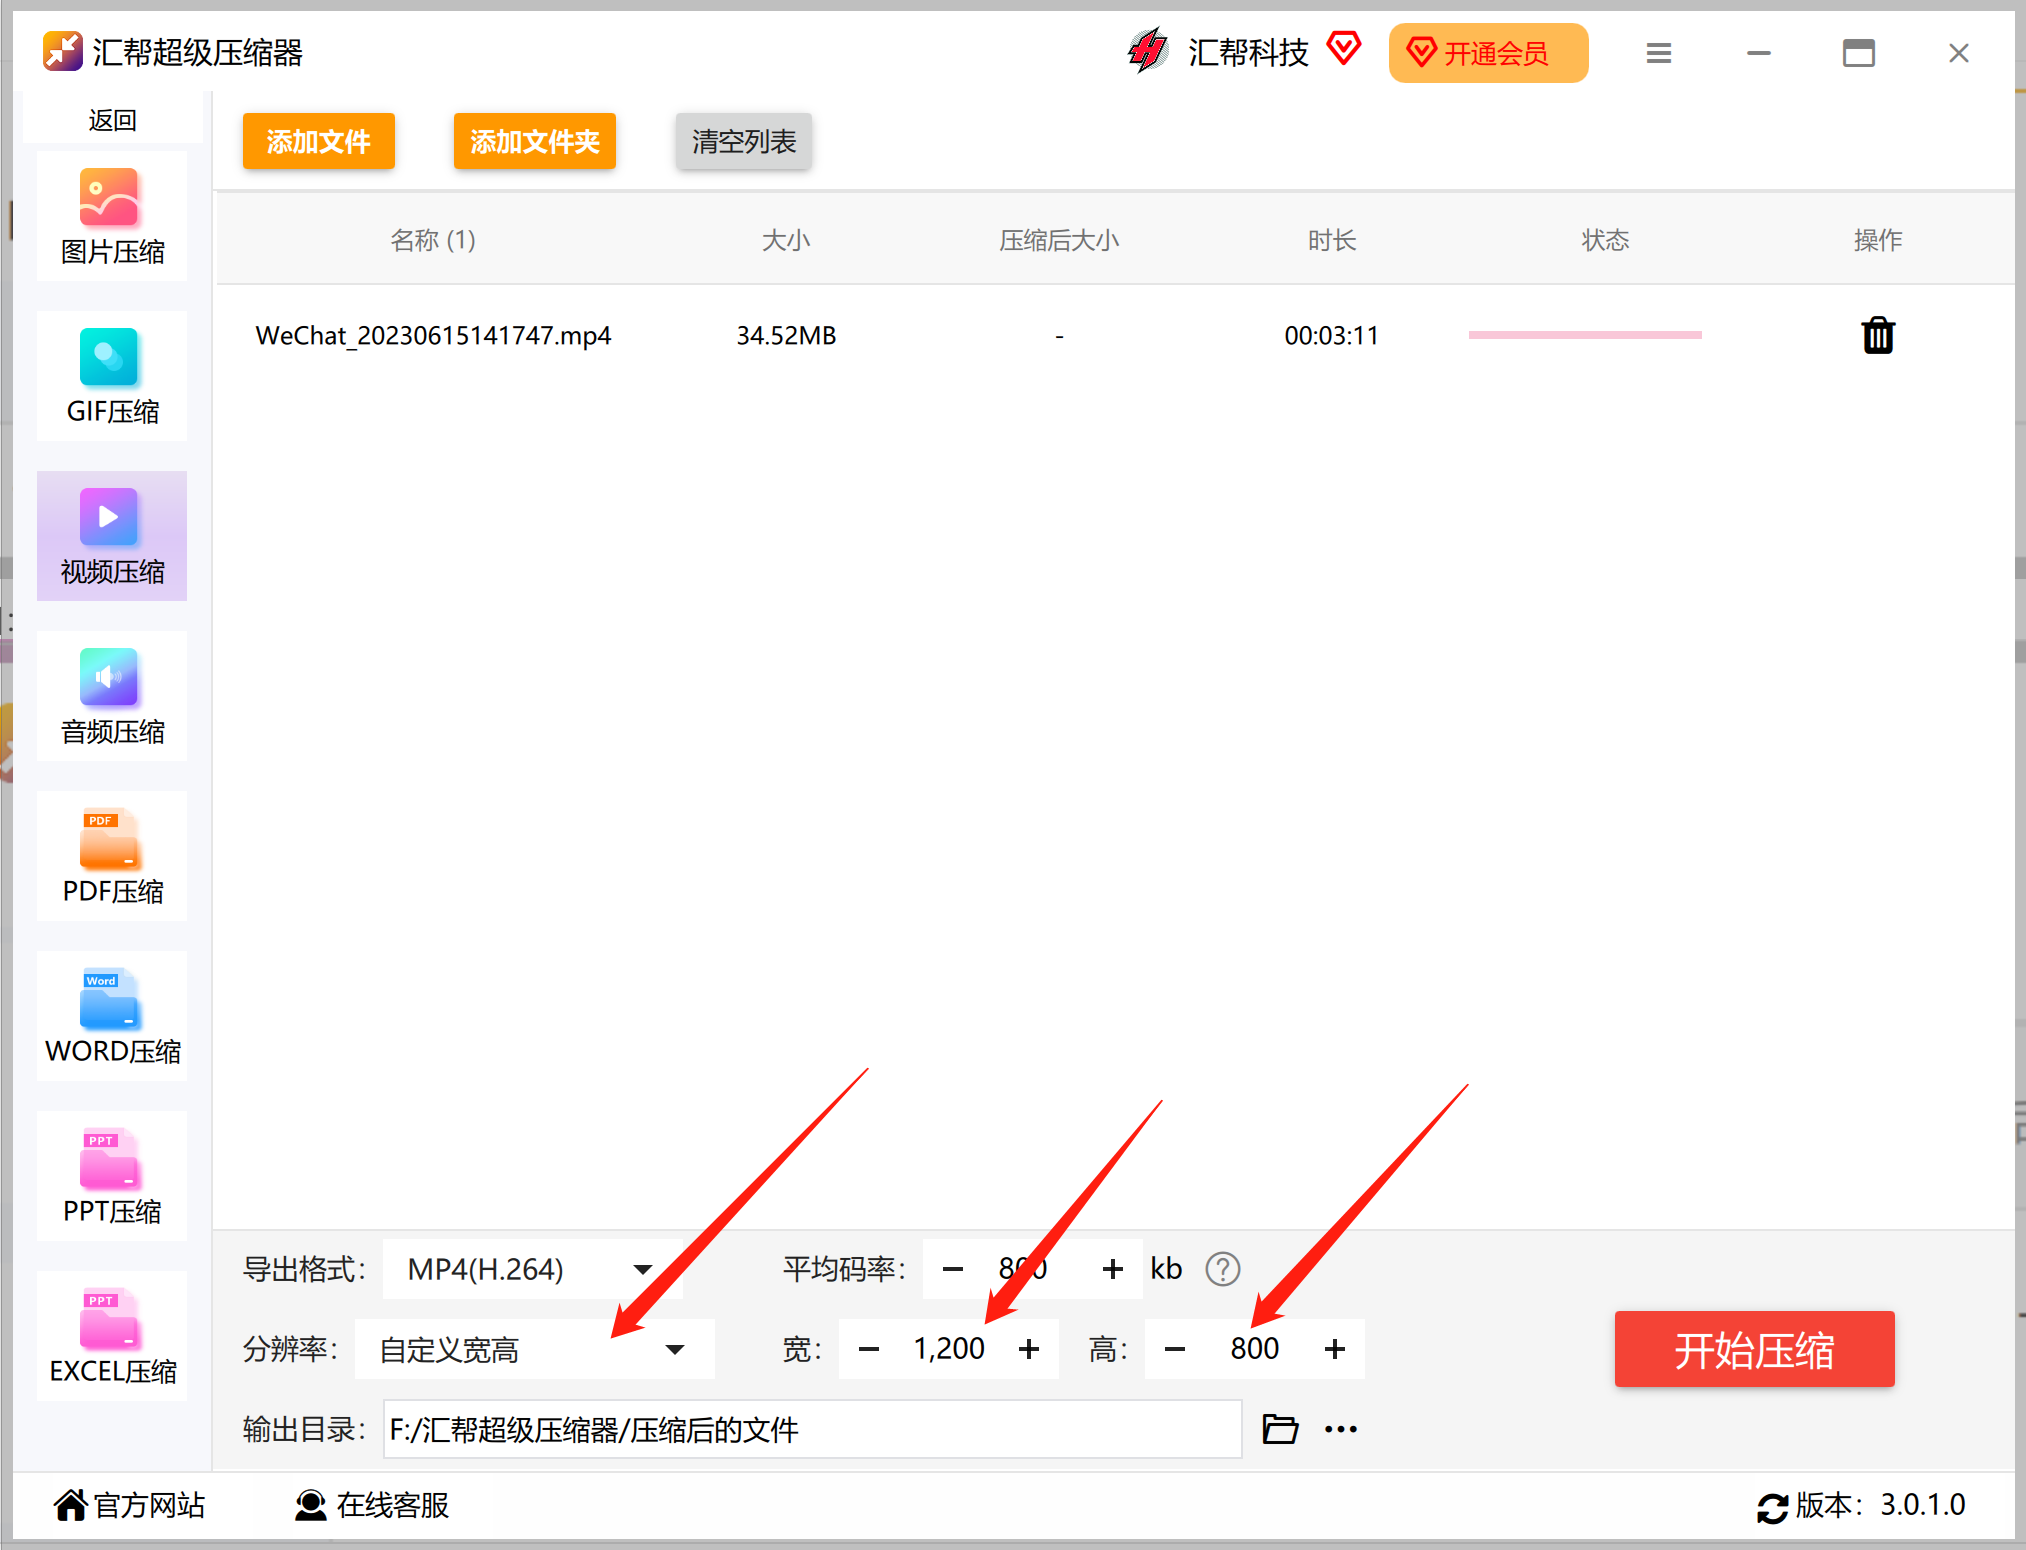2026x1550 pixels.
Task: Click the three-dots browse output directory button
Action: [x=1341, y=1429]
